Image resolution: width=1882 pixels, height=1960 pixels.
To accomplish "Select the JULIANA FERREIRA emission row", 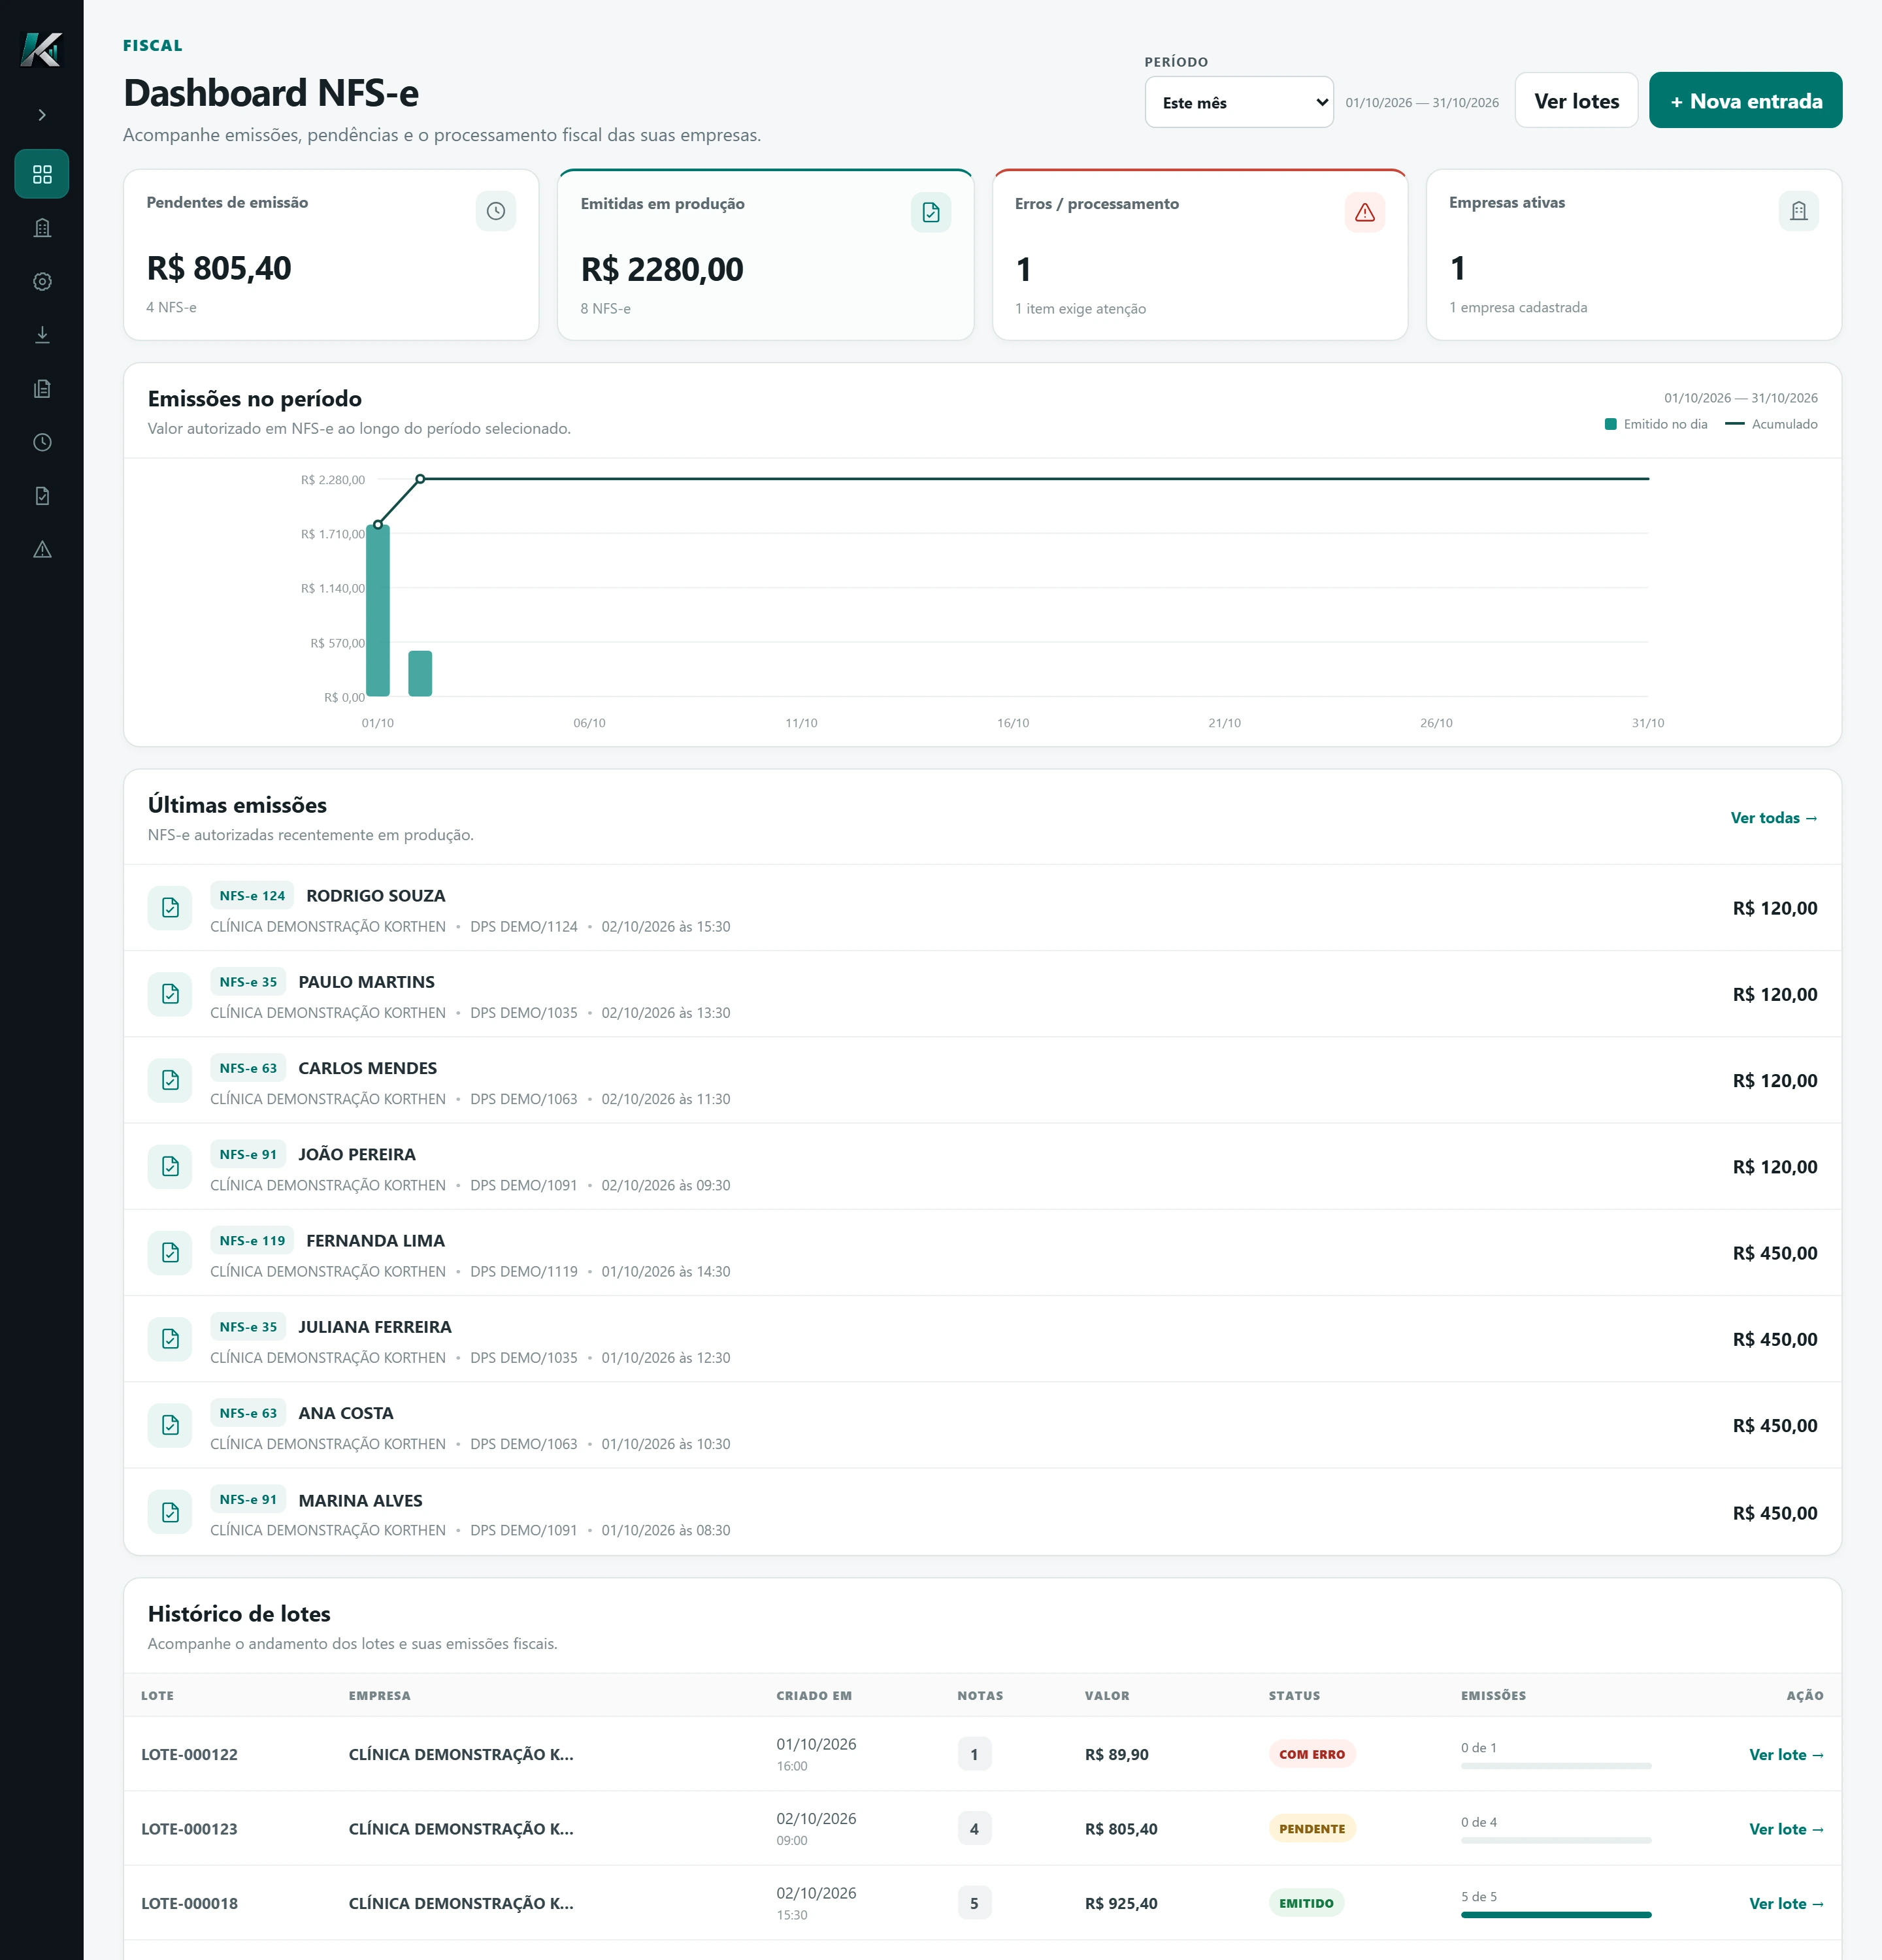I will pyautogui.click(x=982, y=1340).
